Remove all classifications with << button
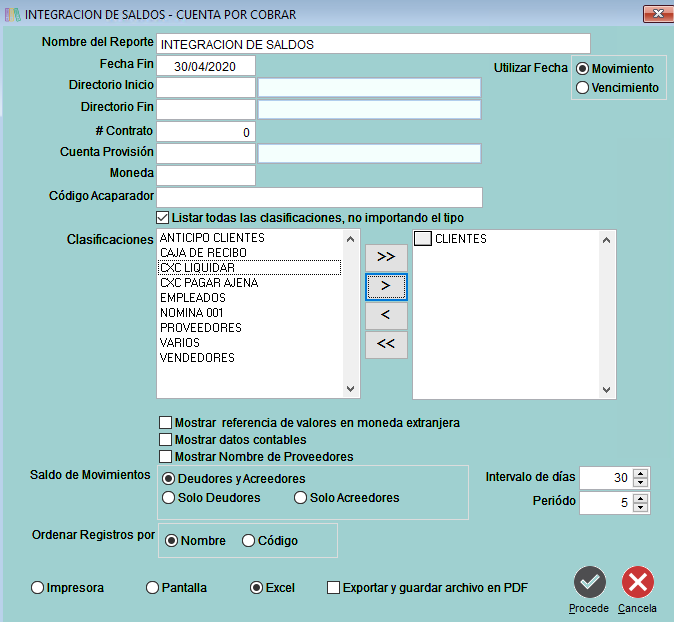Screen dimensions: 674x622 click(x=386, y=345)
